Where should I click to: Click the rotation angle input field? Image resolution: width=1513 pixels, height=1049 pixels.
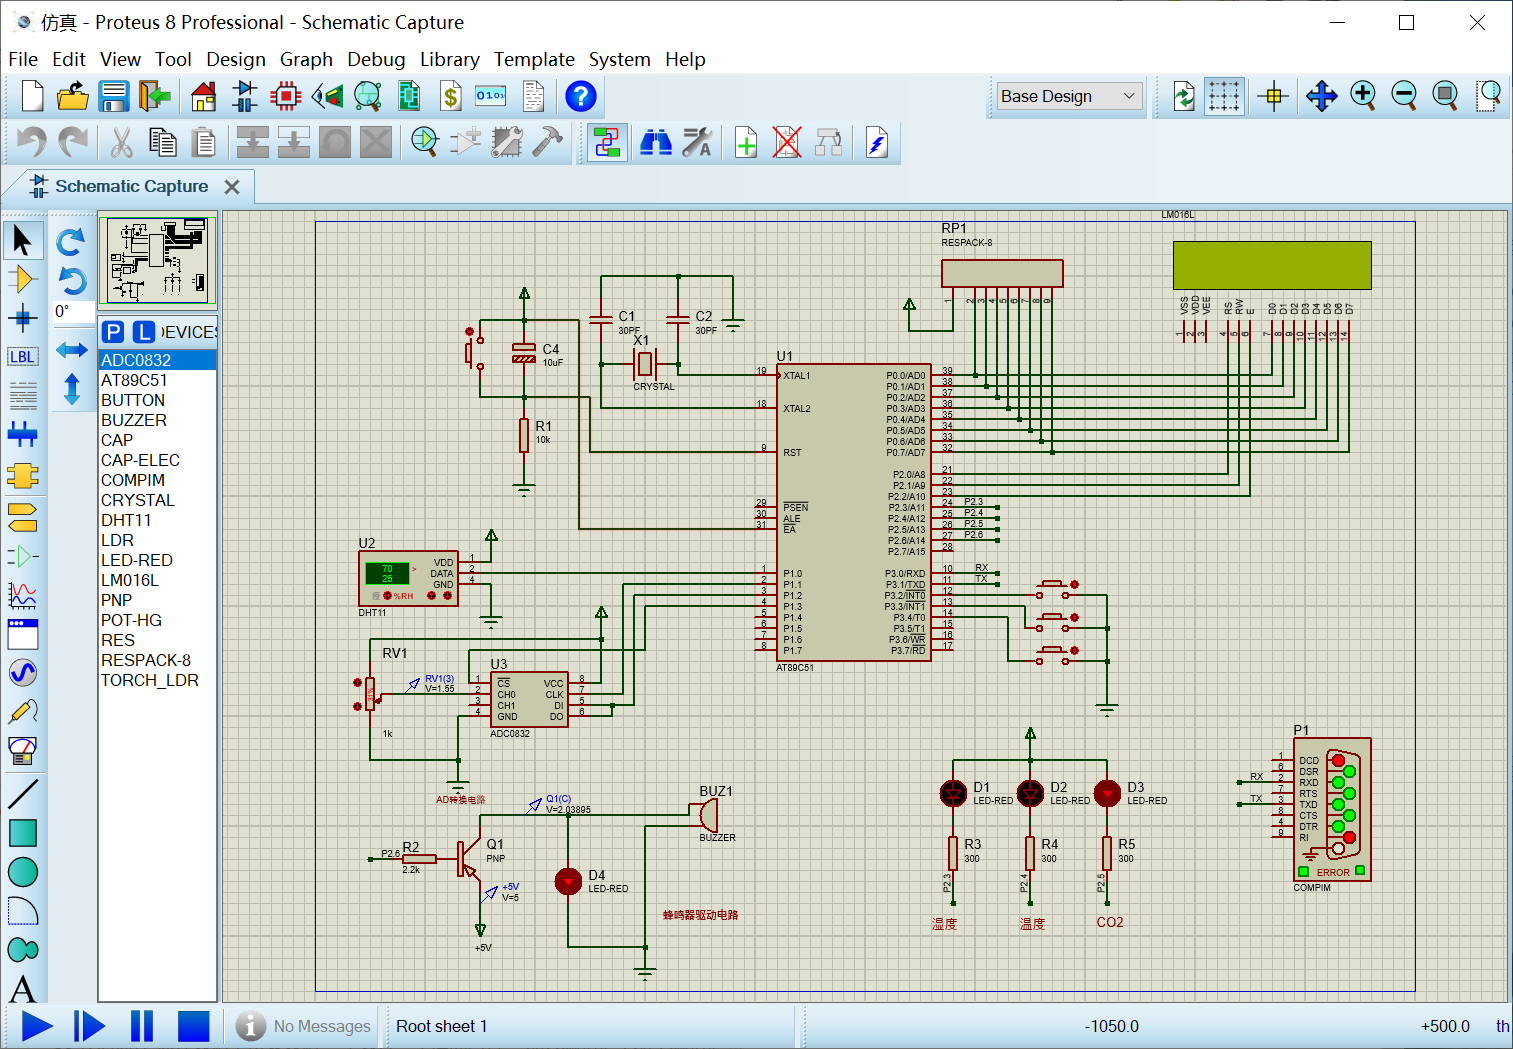click(73, 311)
